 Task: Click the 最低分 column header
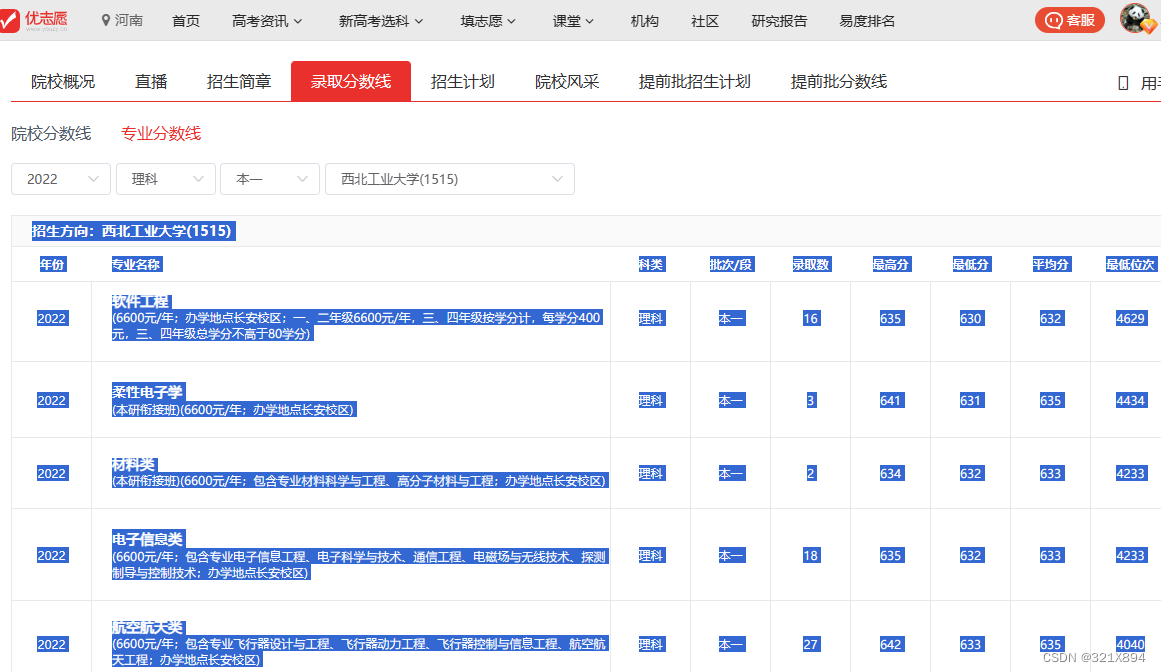[971, 264]
